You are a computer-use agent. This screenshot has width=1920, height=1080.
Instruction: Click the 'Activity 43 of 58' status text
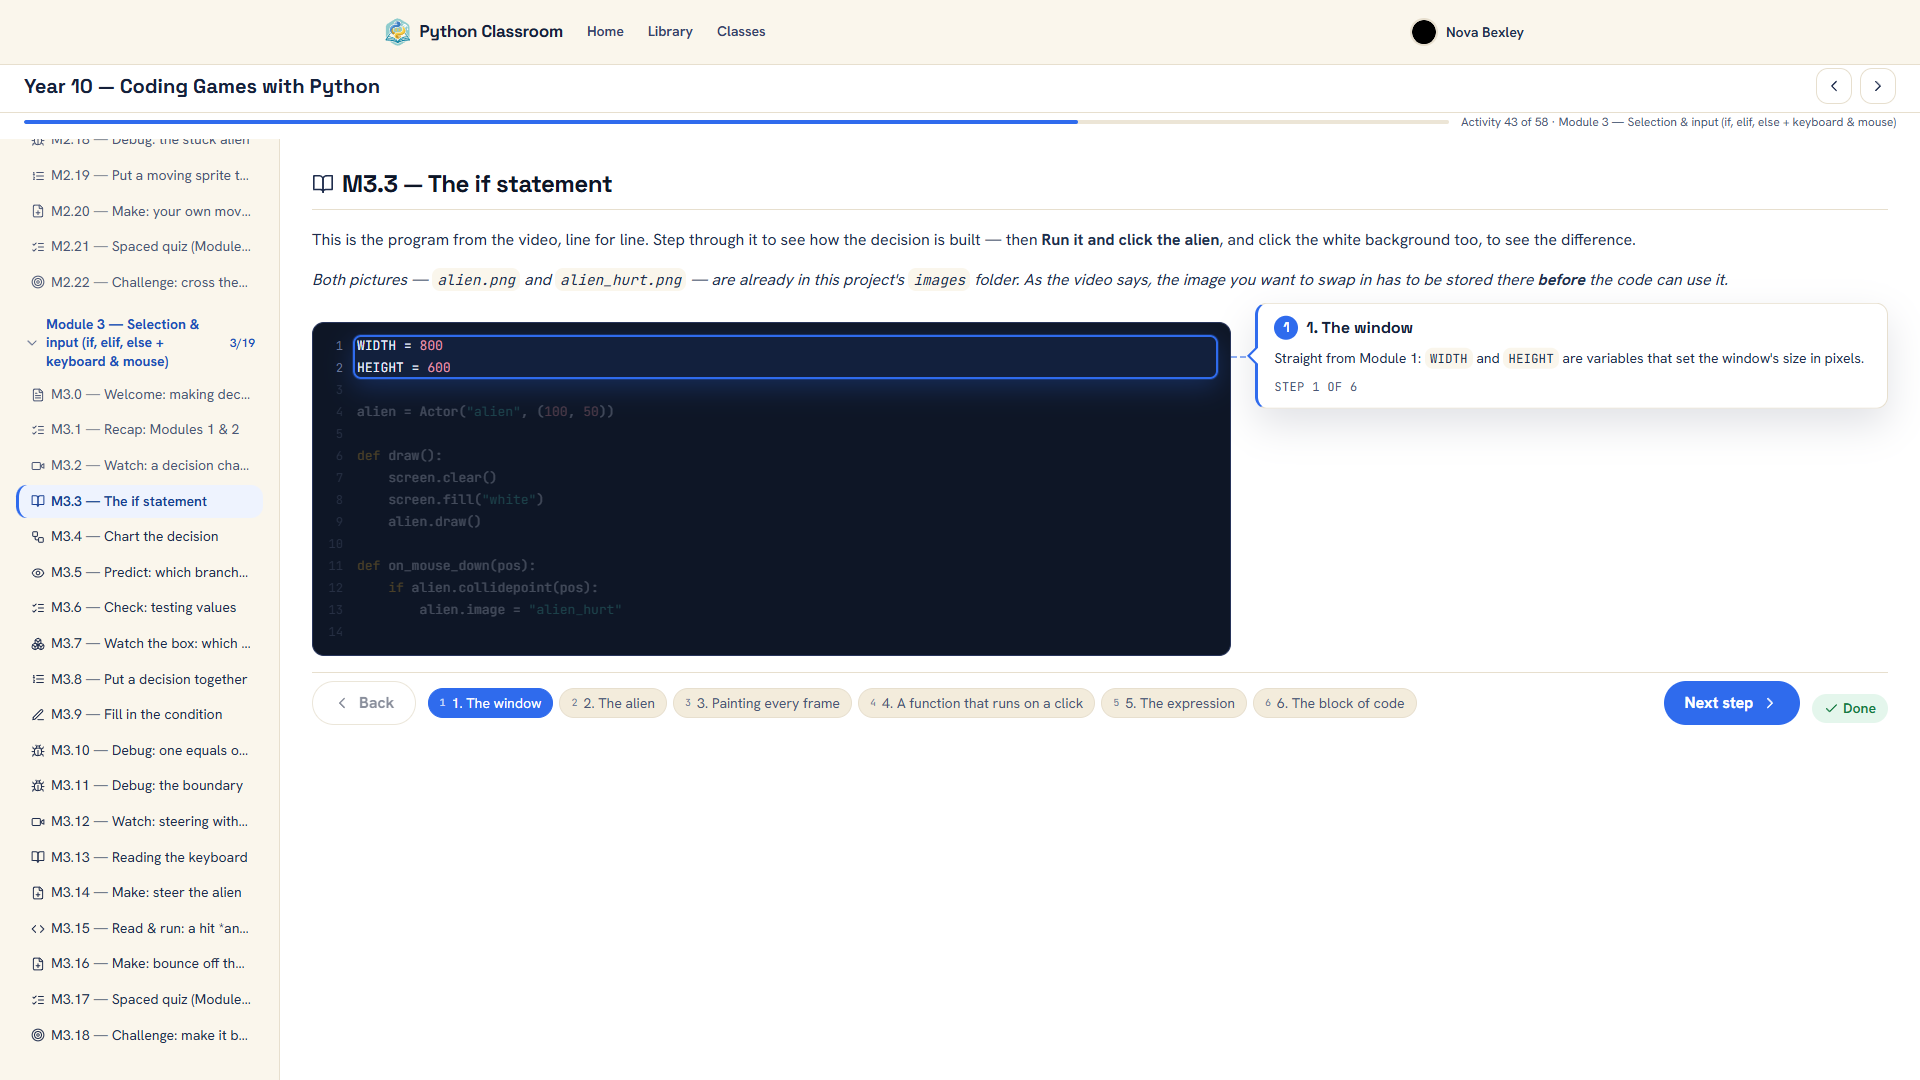tap(1504, 122)
